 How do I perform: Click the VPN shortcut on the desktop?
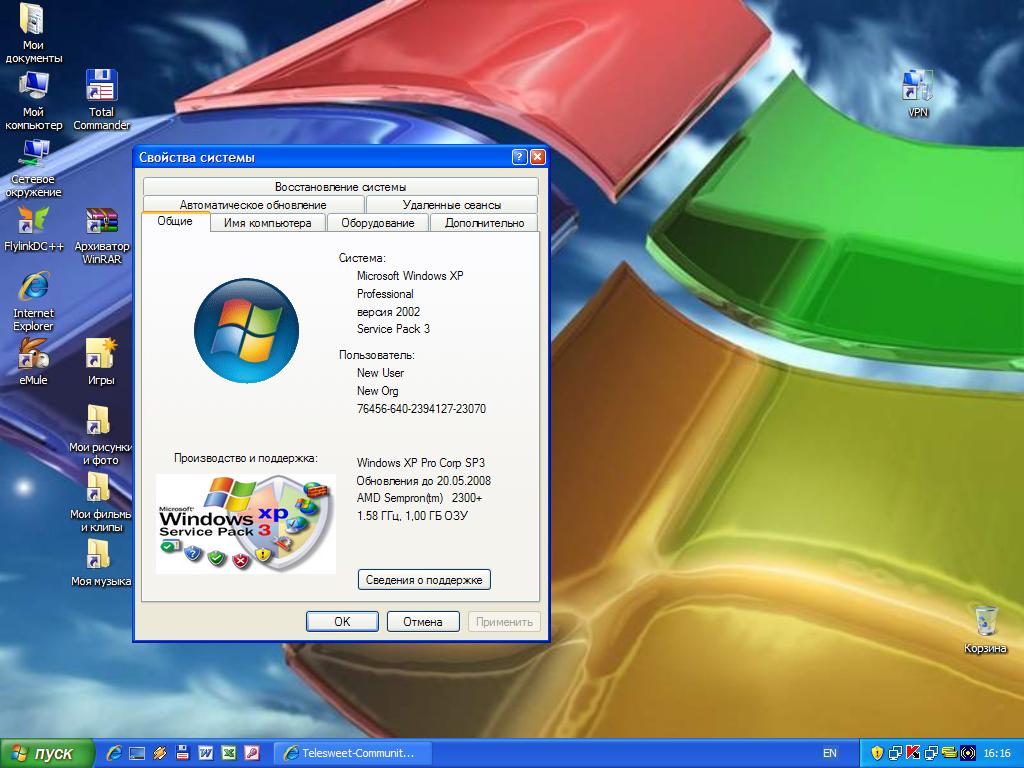pyautogui.click(x=917, y=87)
